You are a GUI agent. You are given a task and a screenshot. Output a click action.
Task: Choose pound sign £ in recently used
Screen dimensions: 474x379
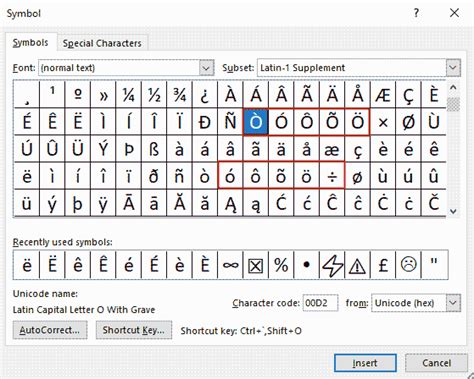[383, 265]
